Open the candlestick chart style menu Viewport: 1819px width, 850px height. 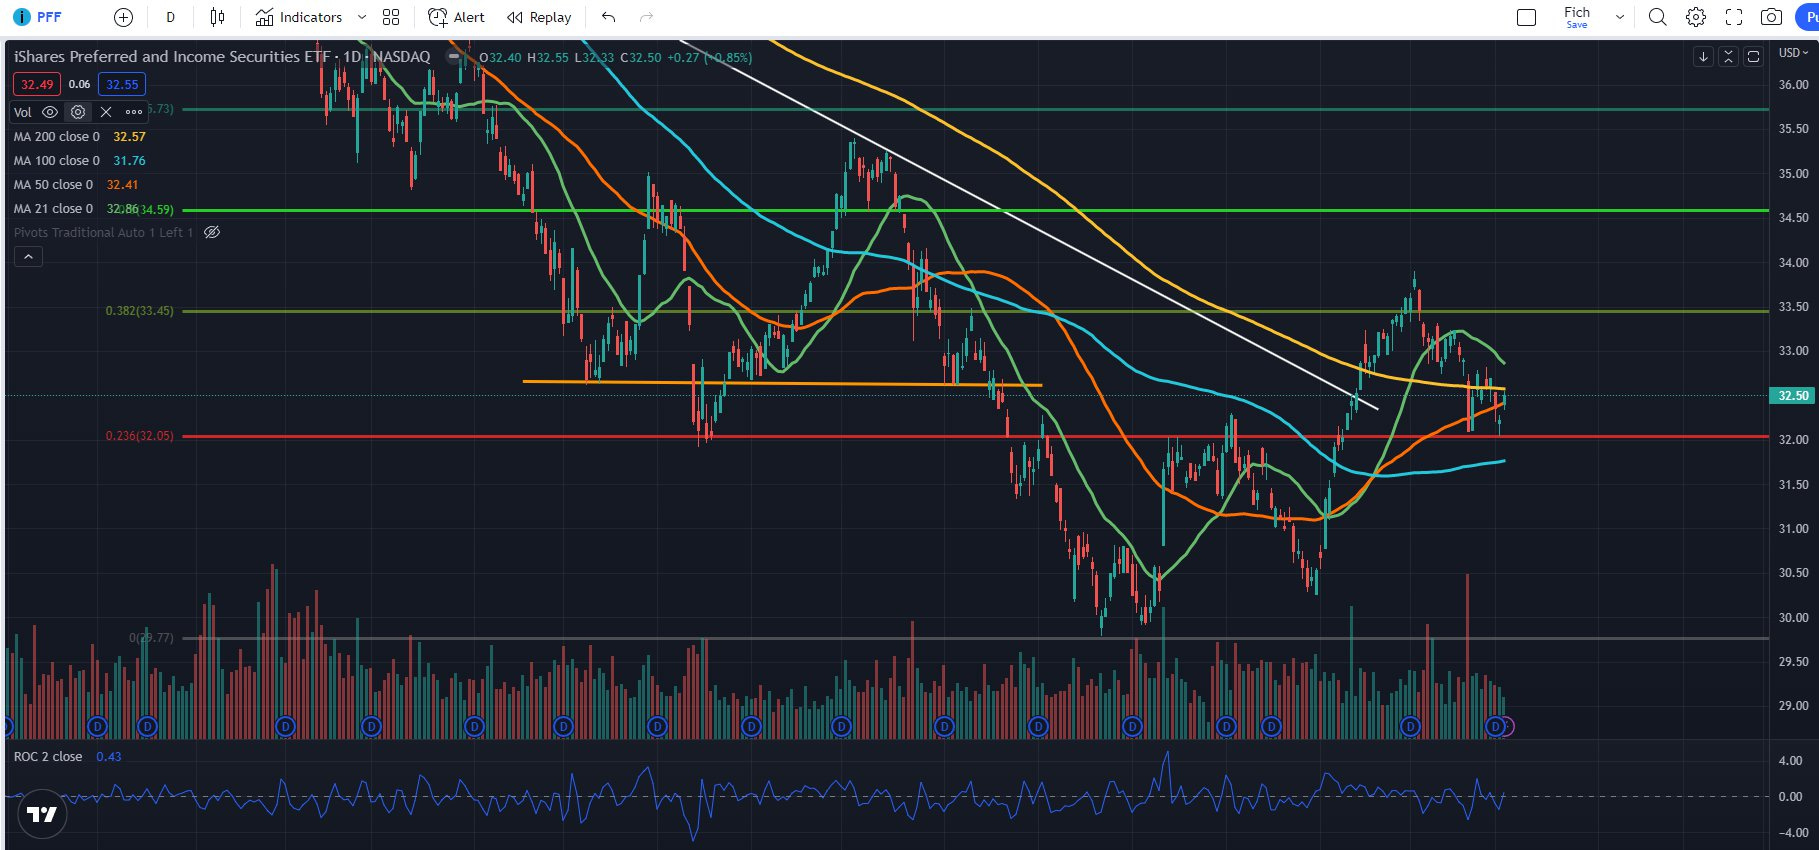pos(217,17)
